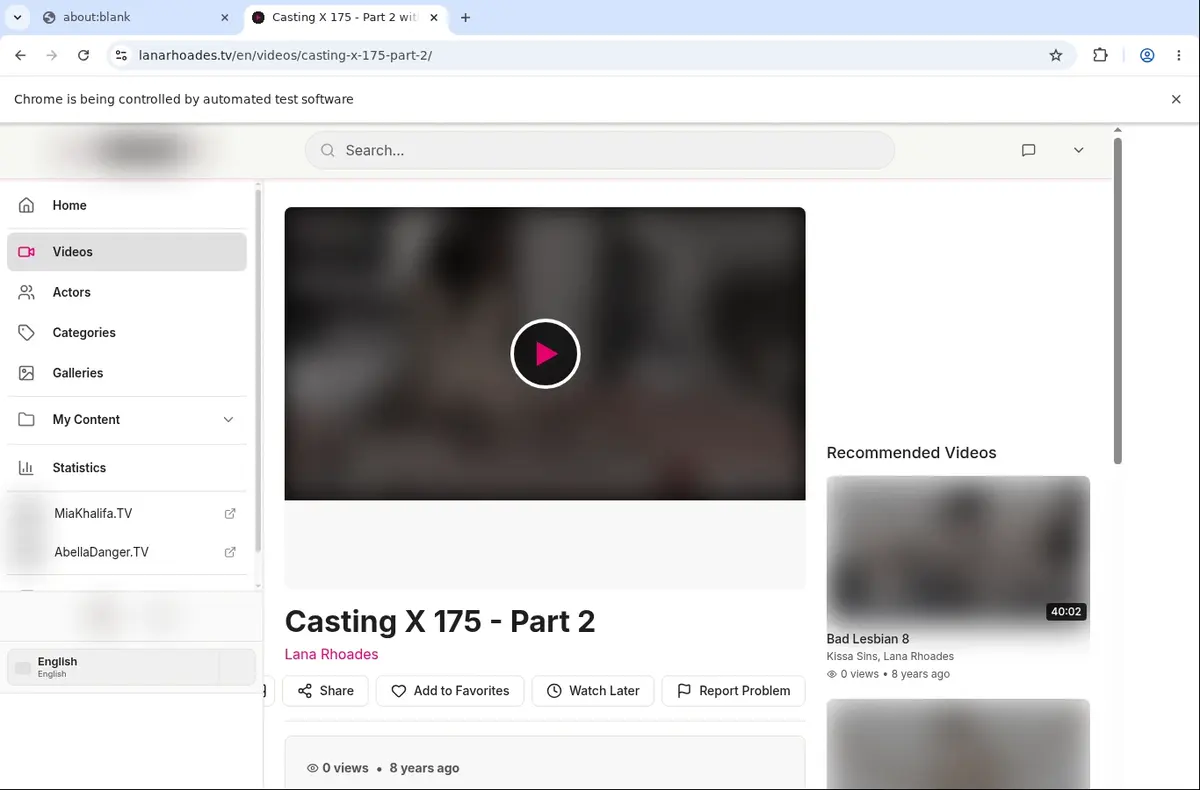Click the "Kissa Sins, Lana Rhoades" text
1200x790 pixels.
890,657
